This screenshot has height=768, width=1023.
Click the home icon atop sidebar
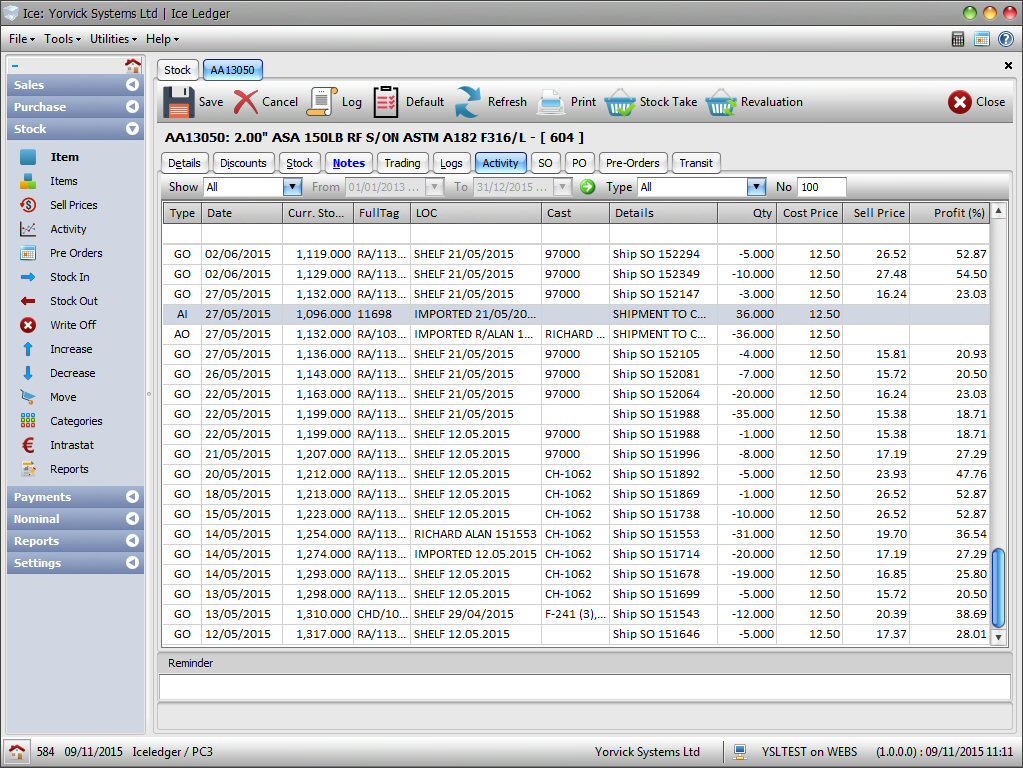coord(133,65)
